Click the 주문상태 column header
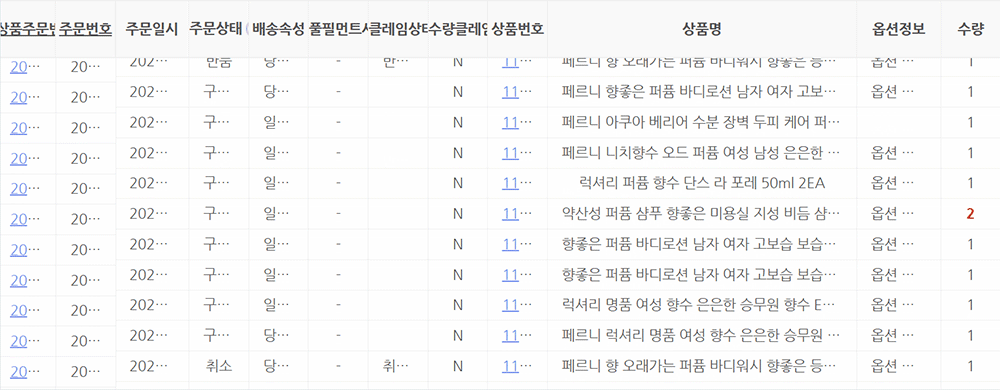1000x390 pixels. (x=216, y=29)
